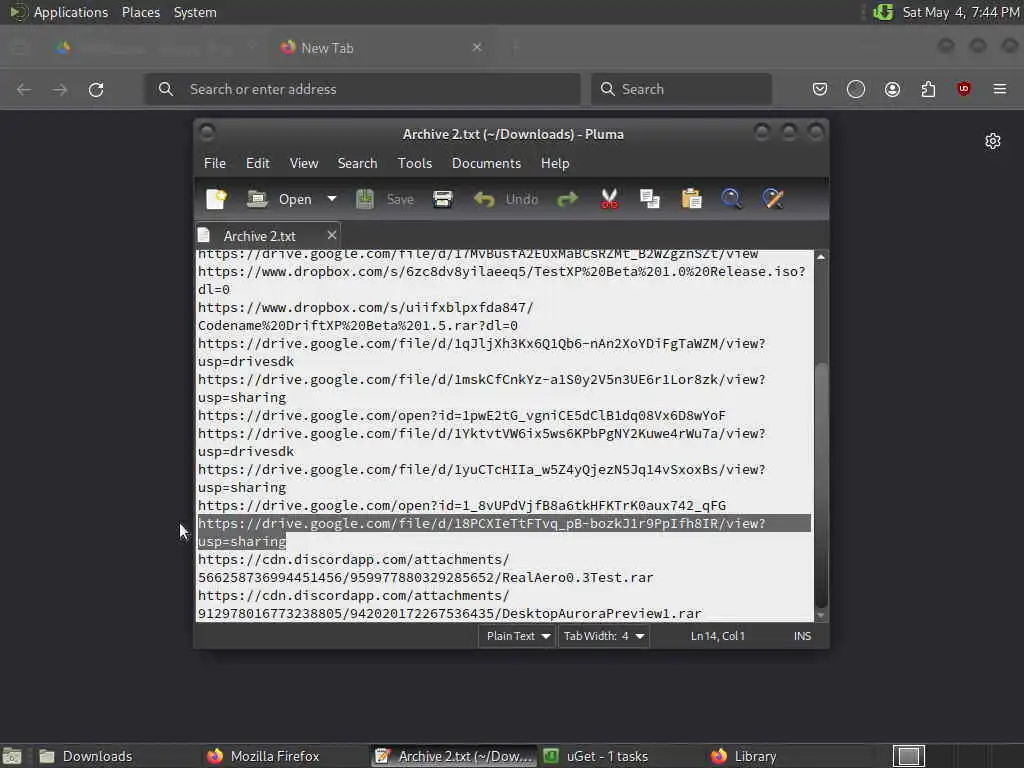Click the Firefox circular toolbar icon beside Pocket
This screenshot has height=768, width=1024.
tap(856, 89)
